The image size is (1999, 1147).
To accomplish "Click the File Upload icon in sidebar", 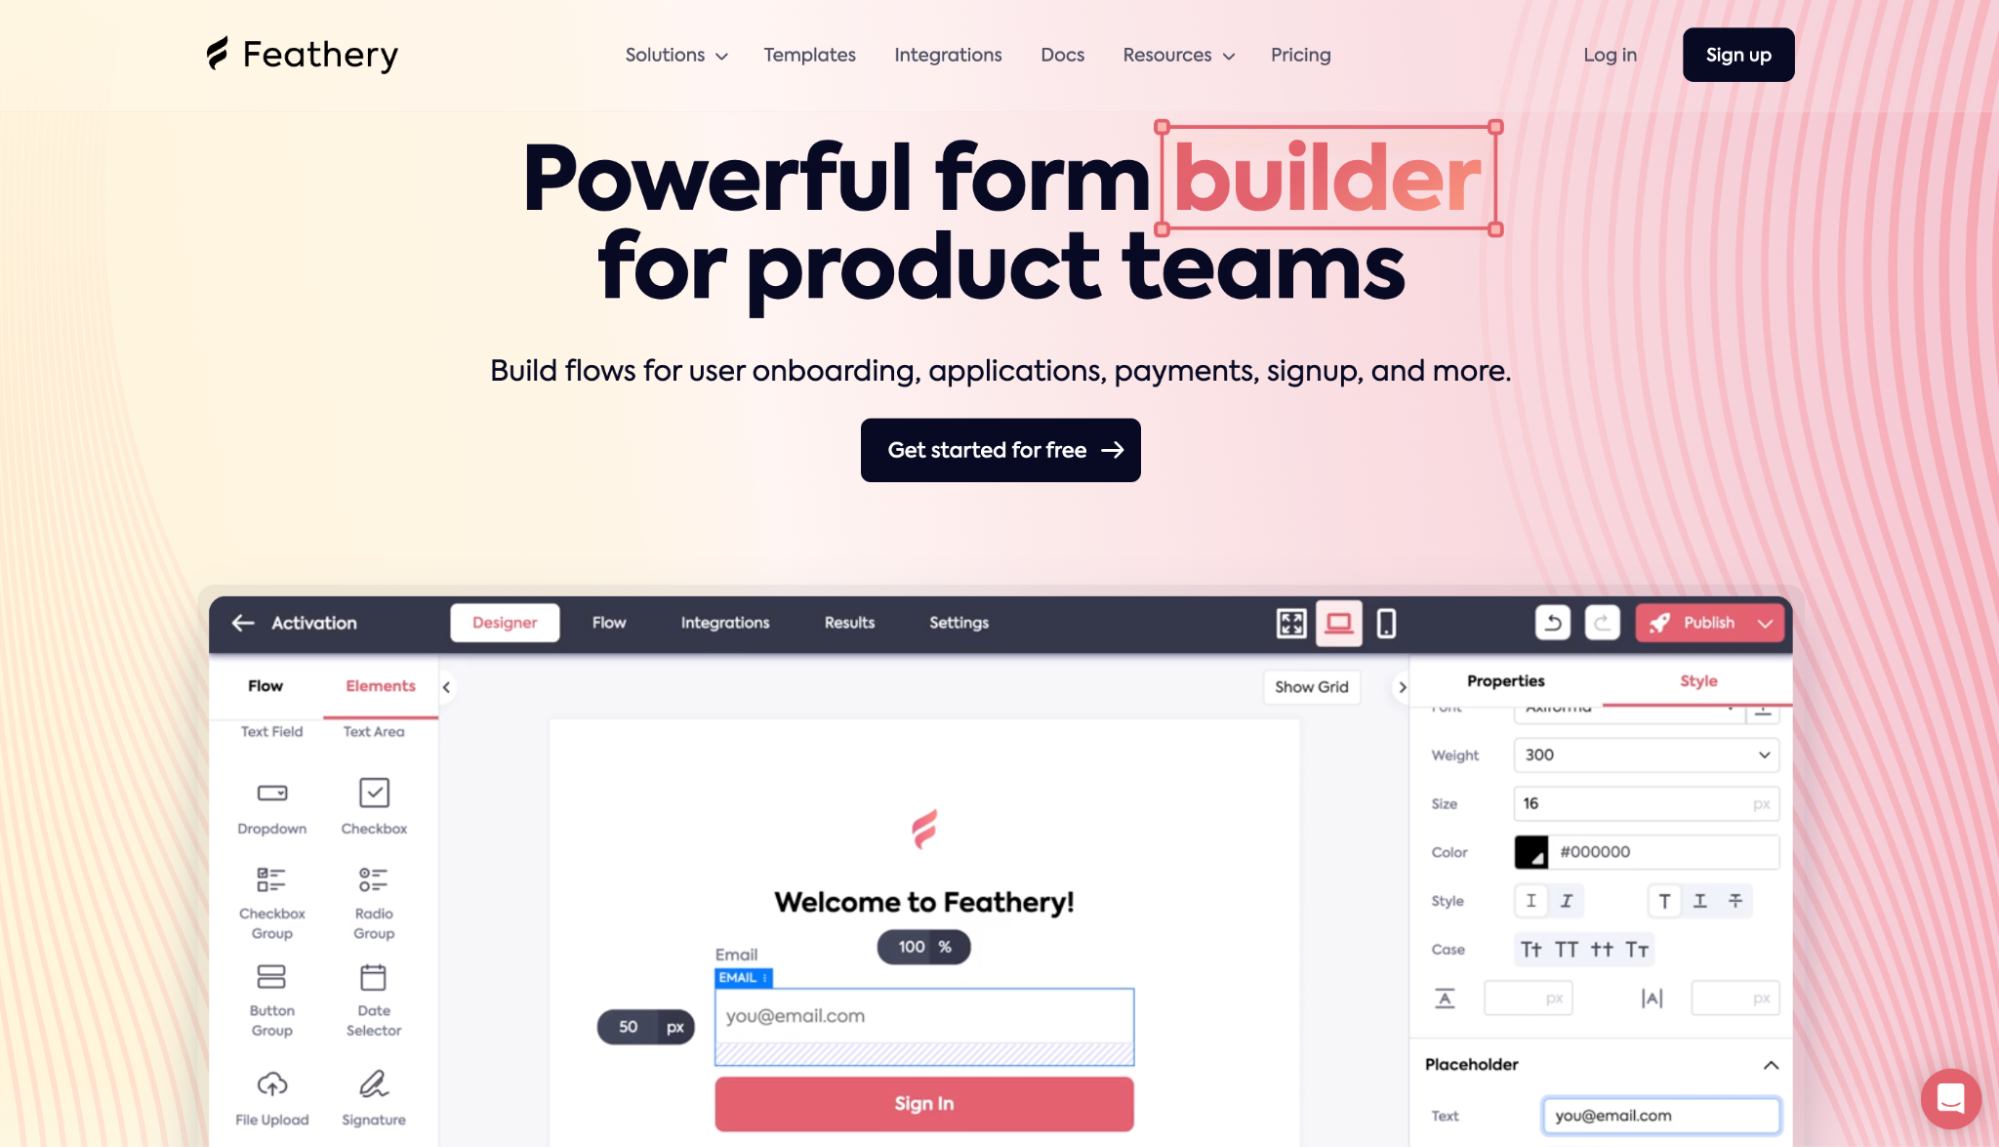I will pyautogui.click(x=270, y=1085).
